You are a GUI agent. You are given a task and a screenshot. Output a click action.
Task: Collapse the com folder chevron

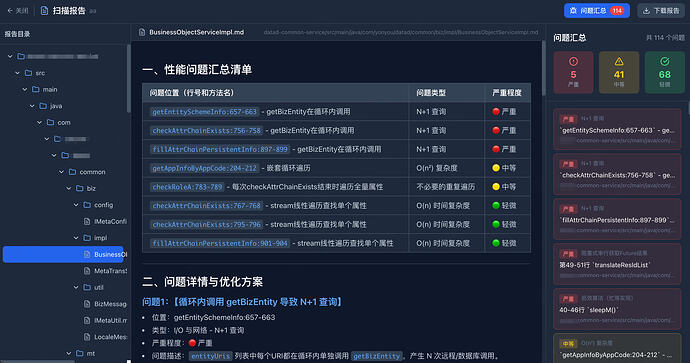click(x=40, y=122)
